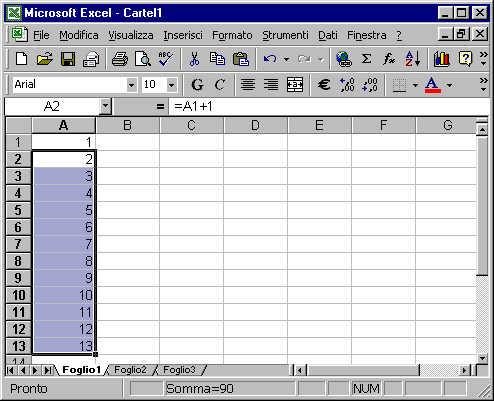Open the fx function wizard

tap(389, 59)
